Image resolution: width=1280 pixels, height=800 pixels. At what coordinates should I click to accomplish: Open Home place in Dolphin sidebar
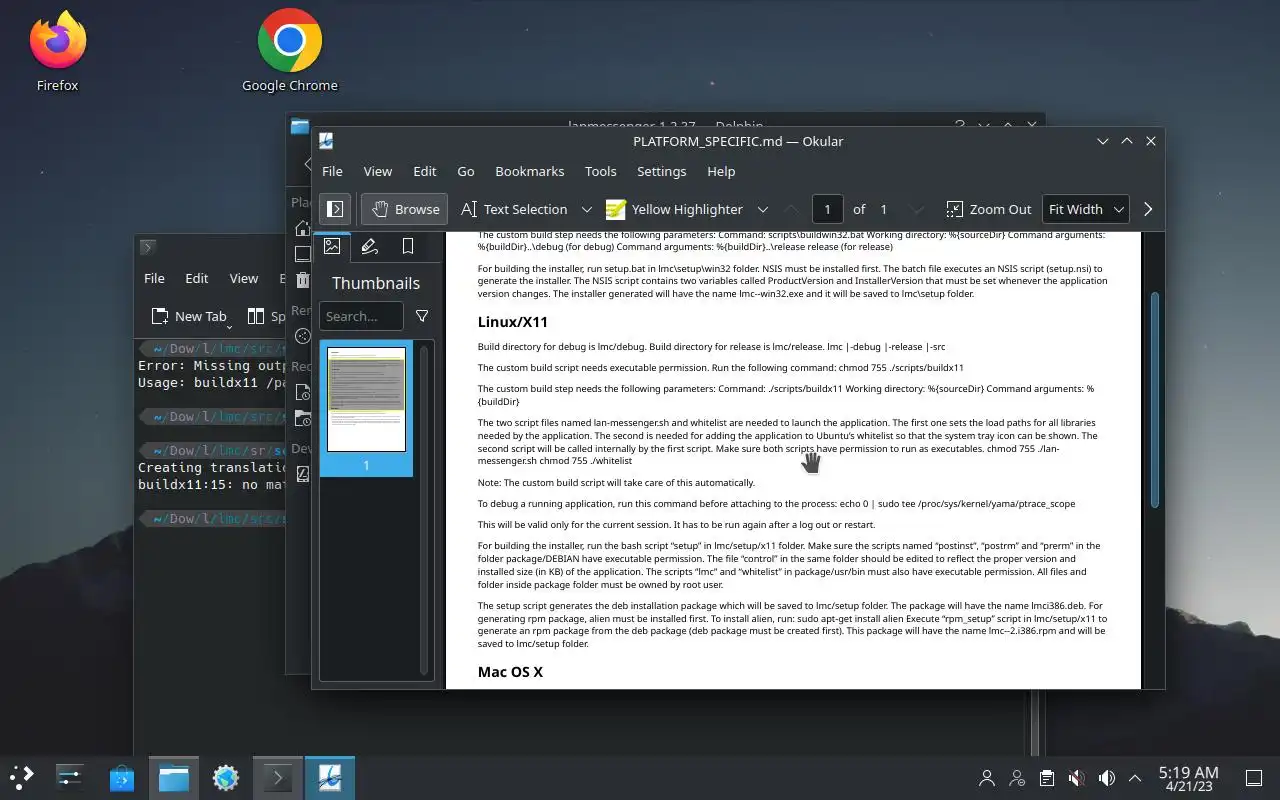[x=303, y=228]
